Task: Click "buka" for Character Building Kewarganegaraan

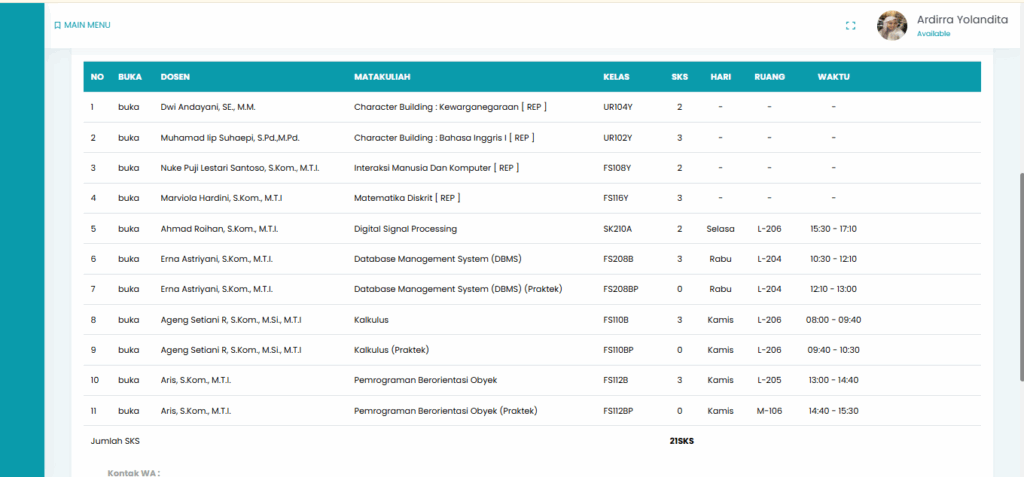Action: tap(128, 107)
